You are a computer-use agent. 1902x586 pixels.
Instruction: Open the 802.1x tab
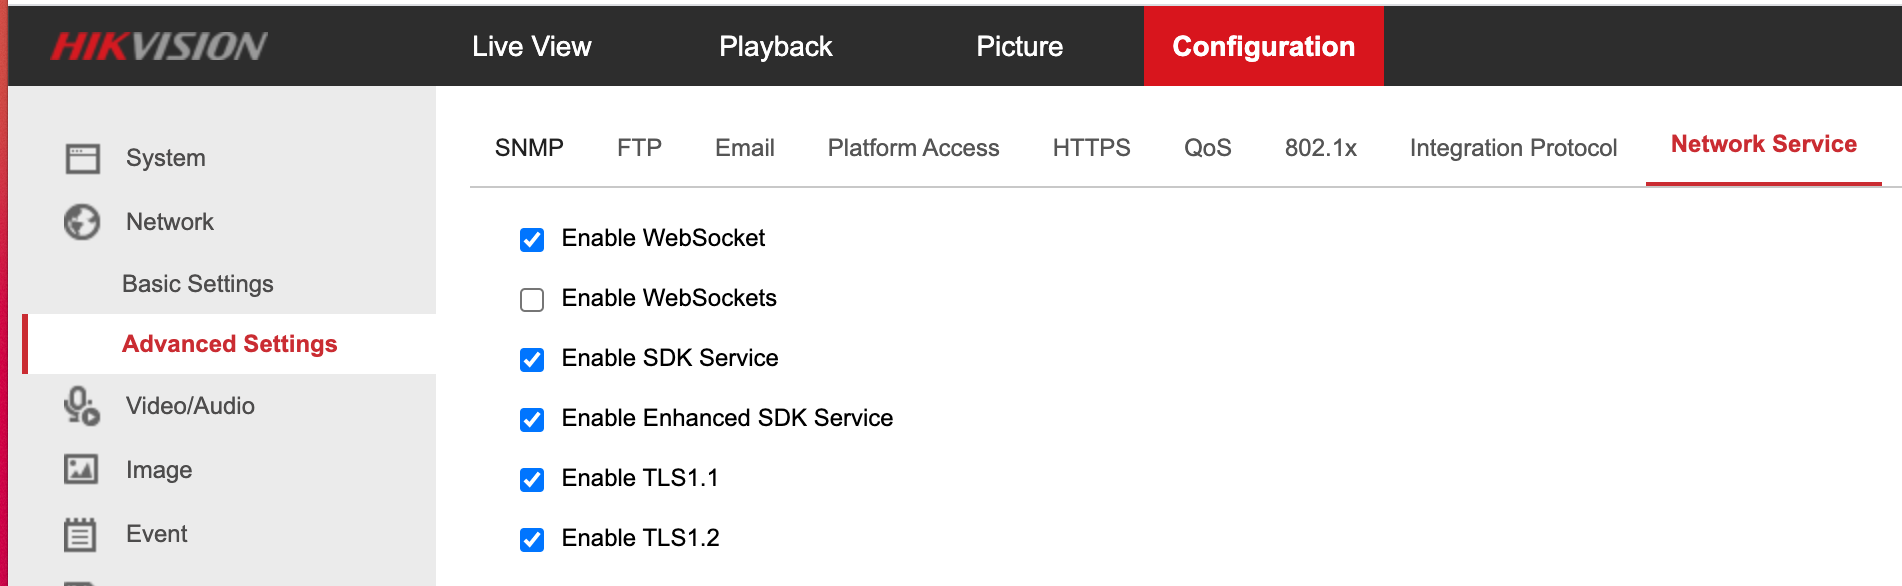(1320, 148)
